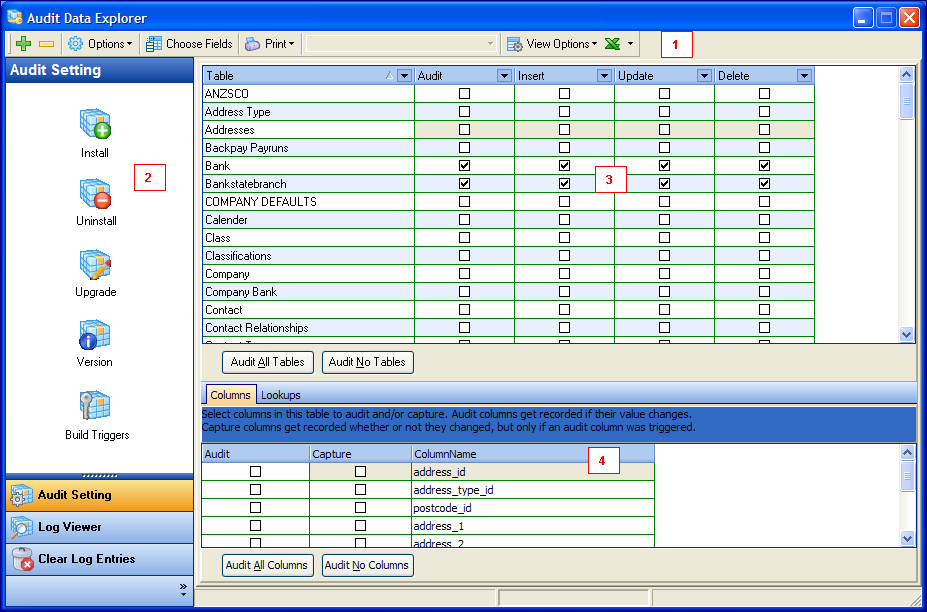Uncheck Insert for Bankstatebranch table
The width and height of the screenshot is (927, 612).
pyautogui.click(x=565, y=183)
